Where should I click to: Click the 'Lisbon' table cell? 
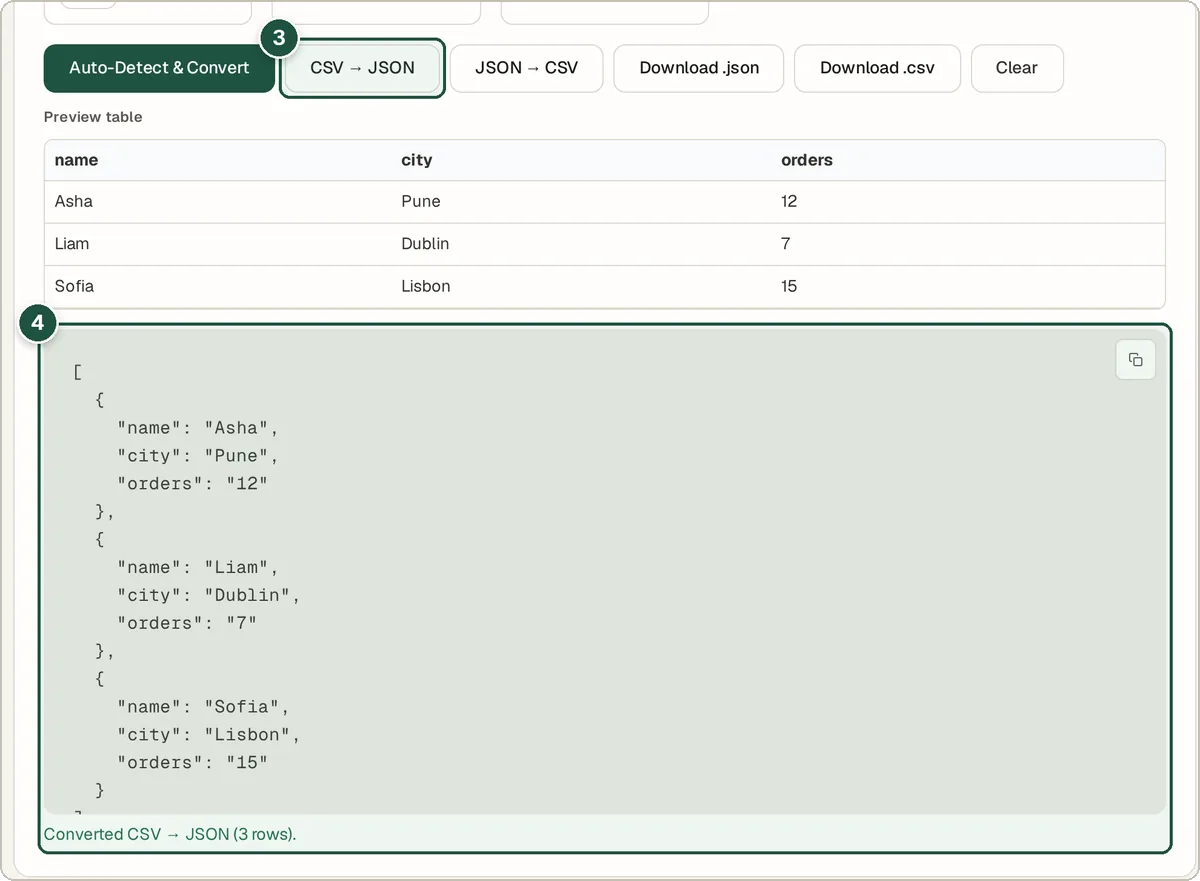(581, 286)
